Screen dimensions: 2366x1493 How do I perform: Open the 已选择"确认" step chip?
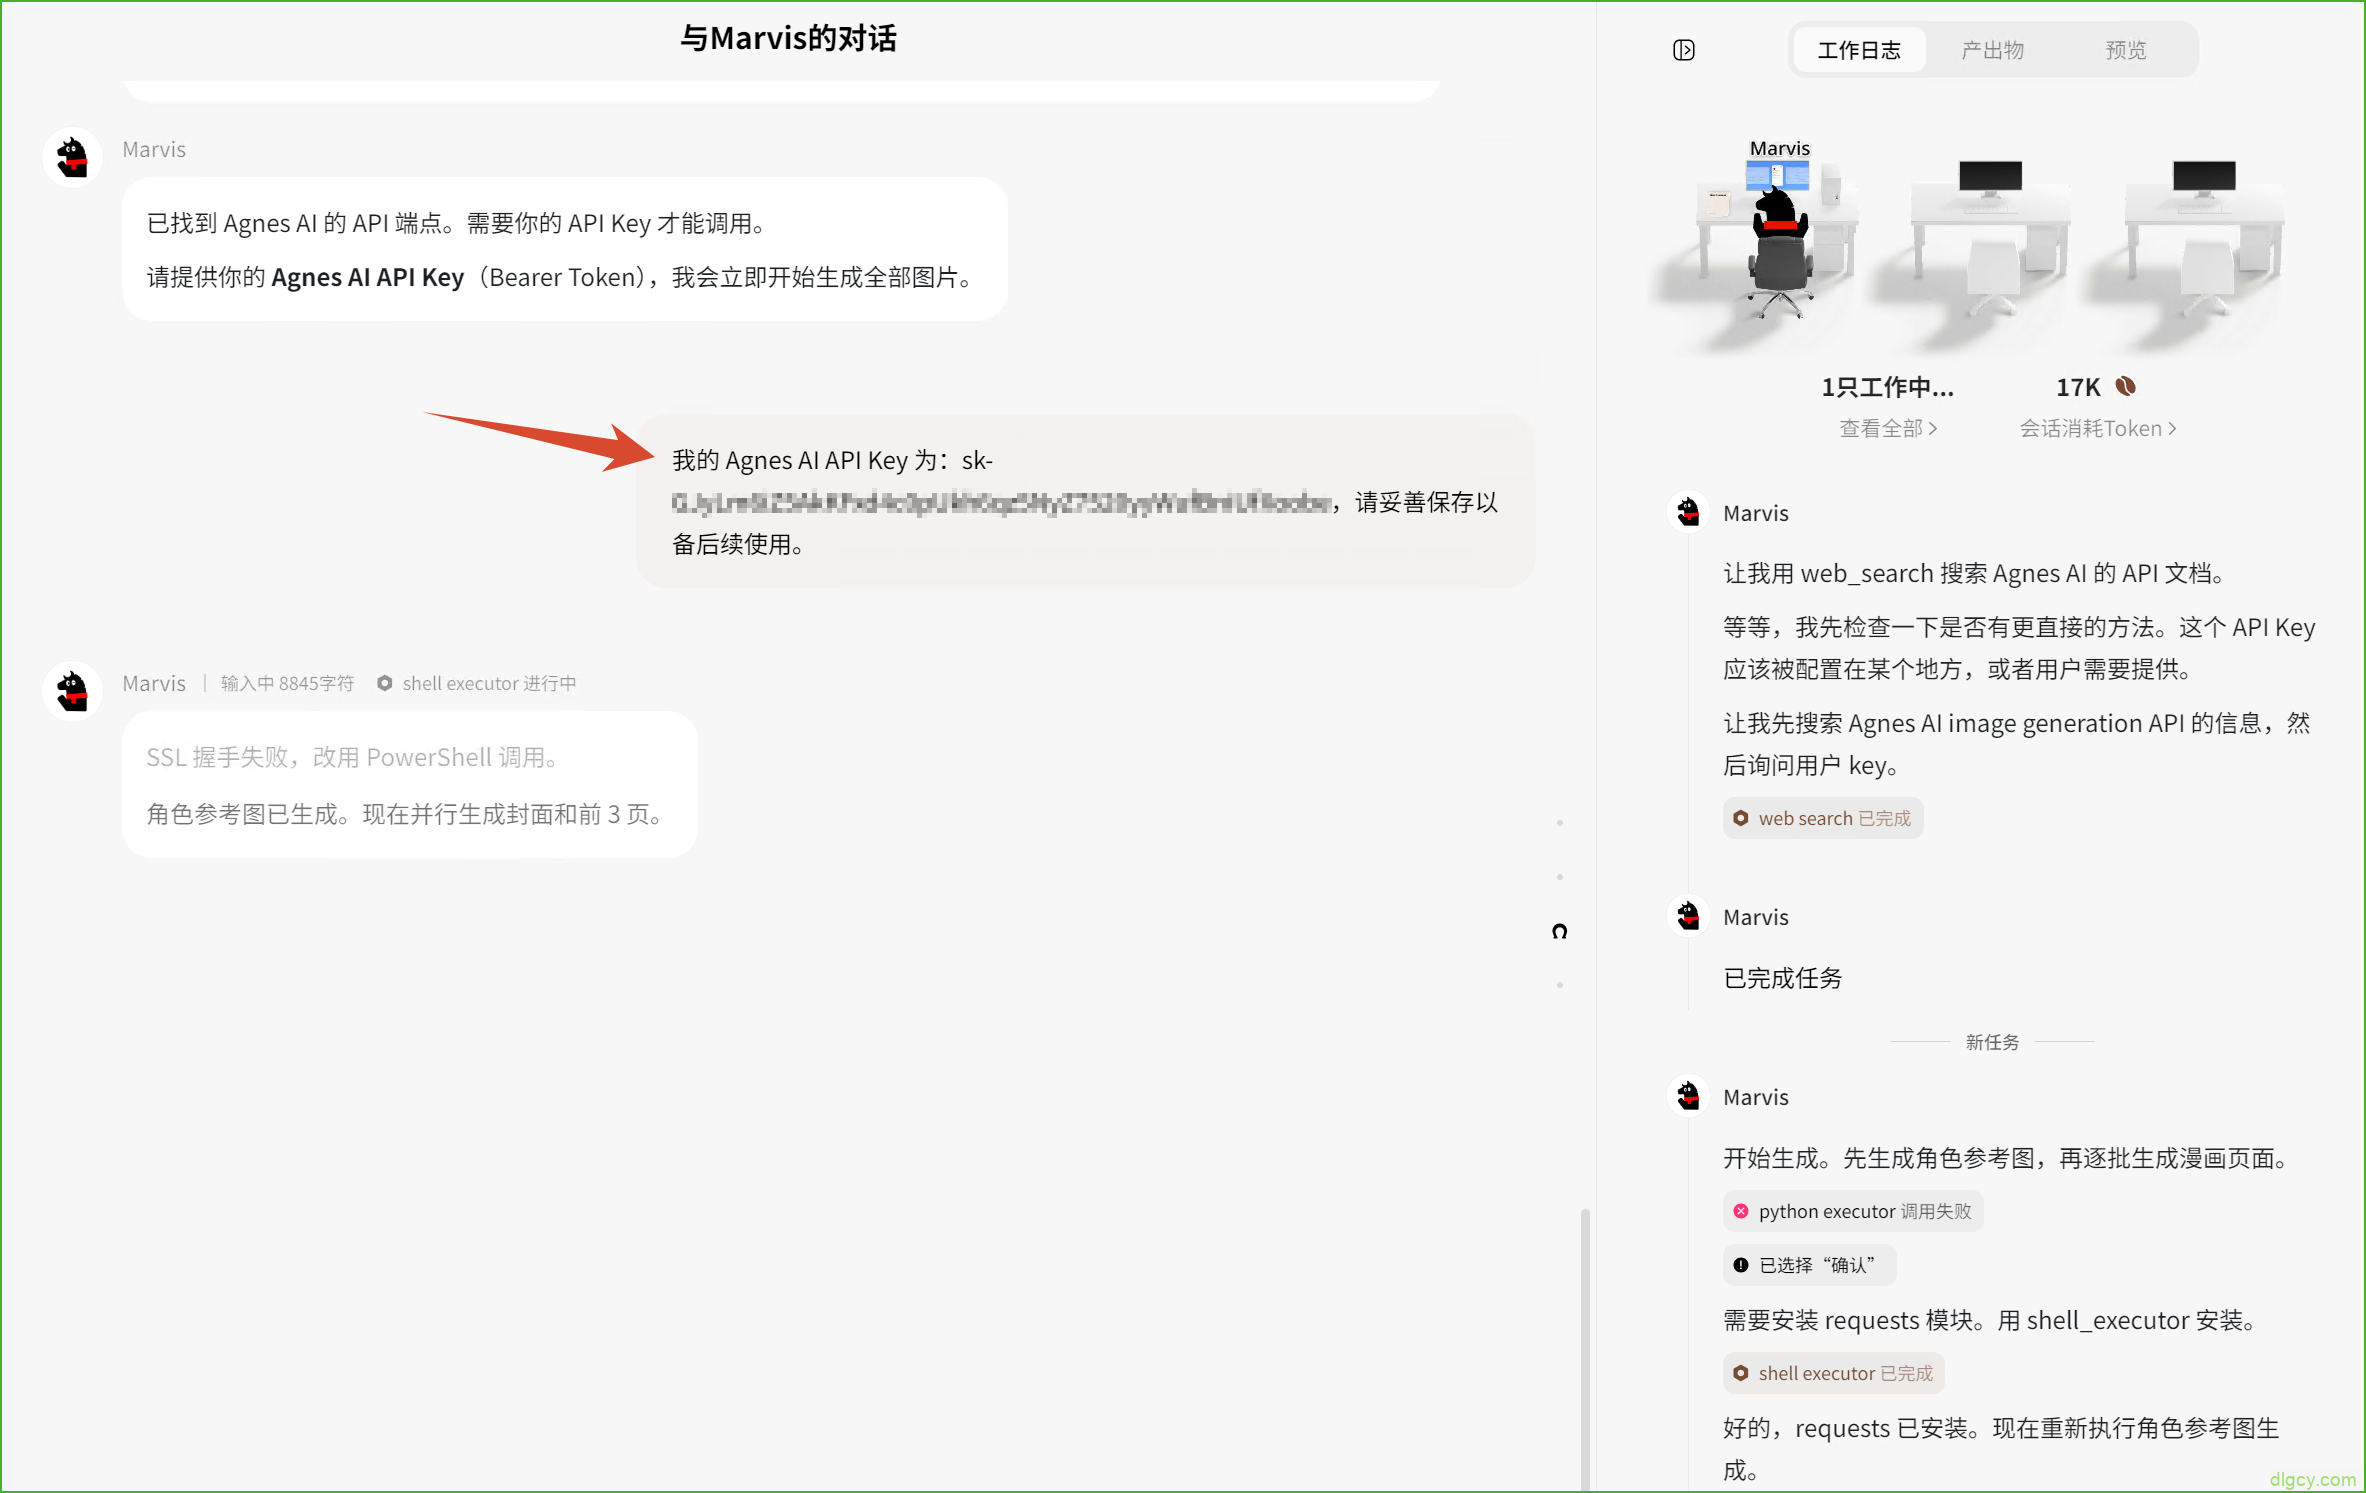click(x=1809, y=1265)
